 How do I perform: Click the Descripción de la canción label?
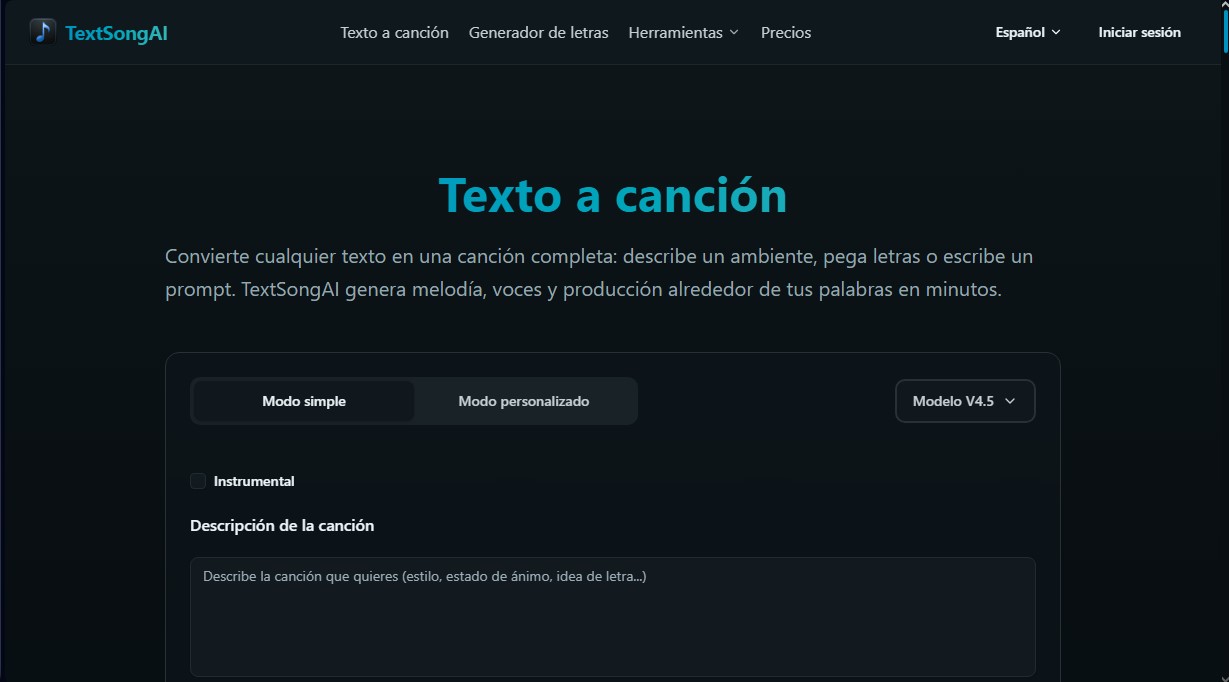282,525
